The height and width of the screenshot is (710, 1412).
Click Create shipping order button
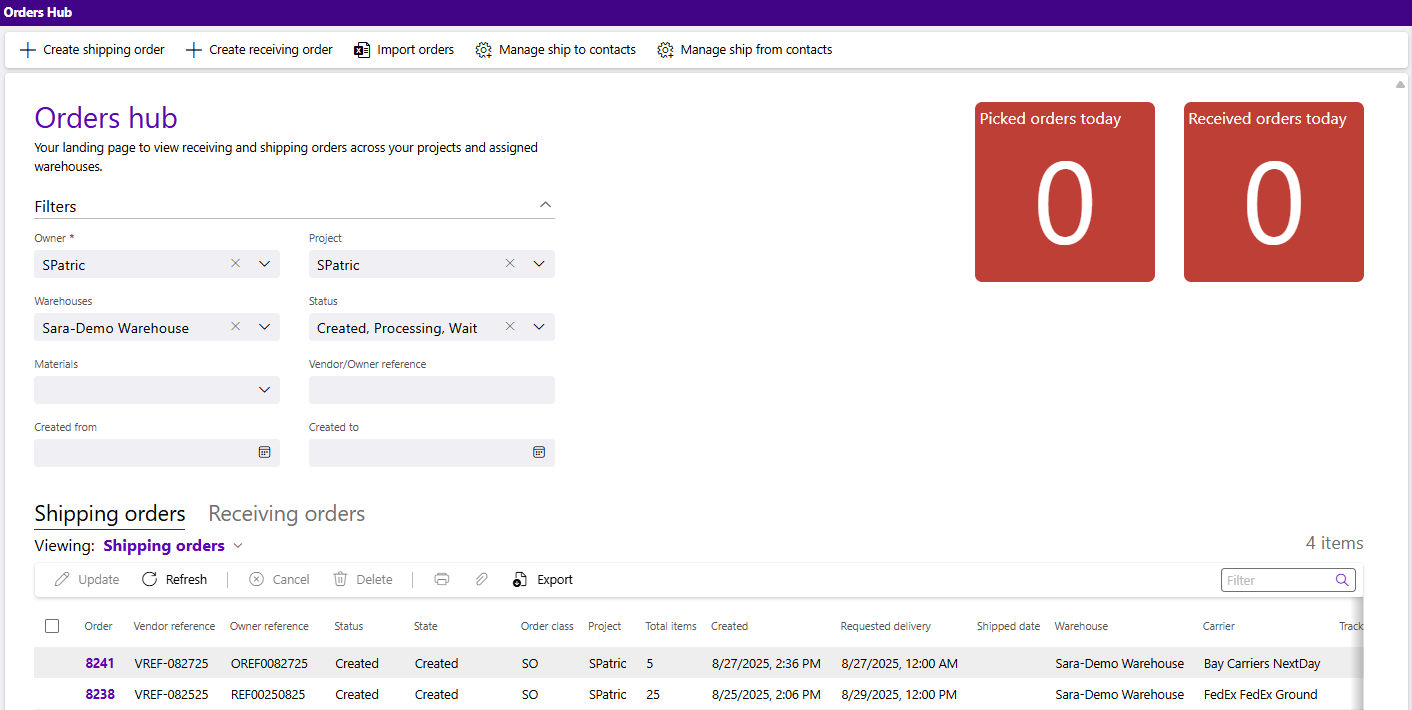[92, 50]
